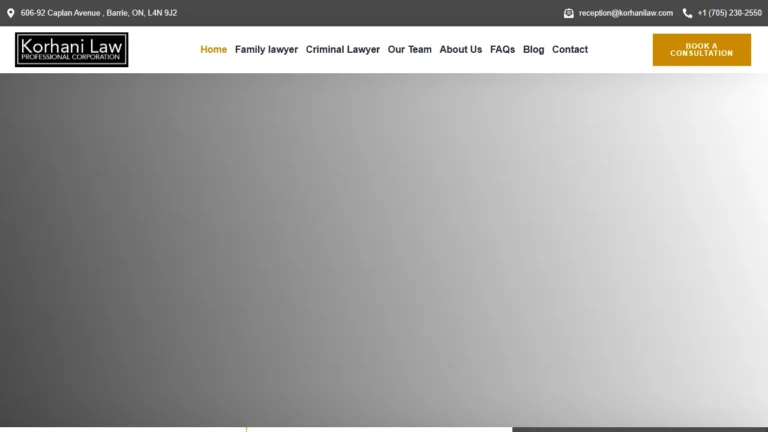Viewport: 768px width, 432px height.
Task: Click the phone handset icon
Action: [687, 13]
